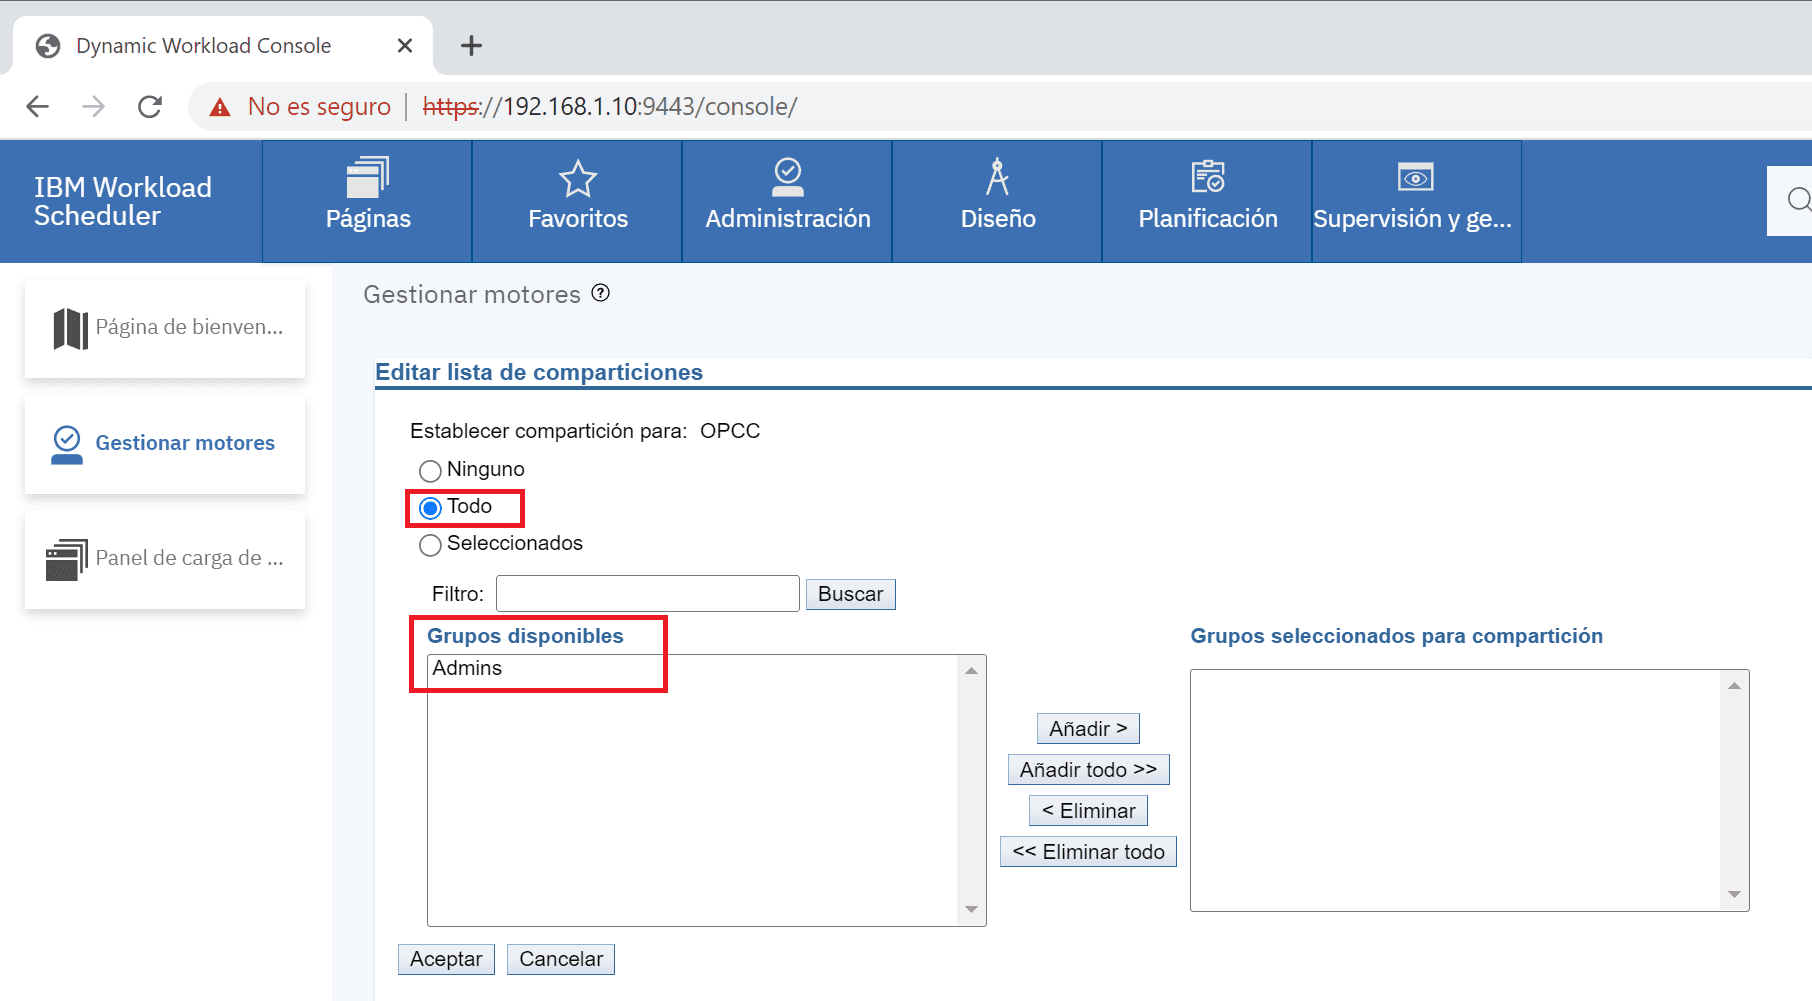Click the browser address bar URL

click(x=610, y=106)
